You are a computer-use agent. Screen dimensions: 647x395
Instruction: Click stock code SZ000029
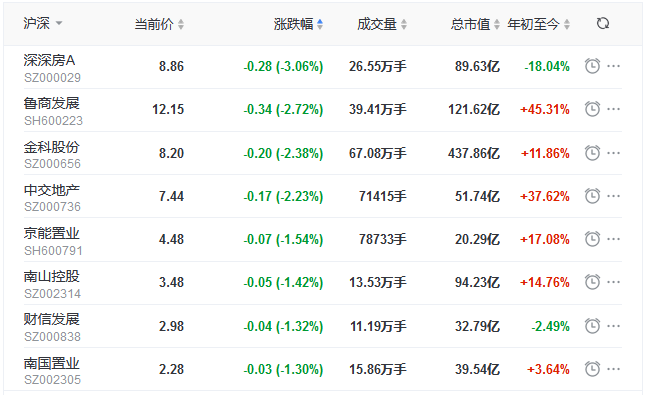[52, 78]
